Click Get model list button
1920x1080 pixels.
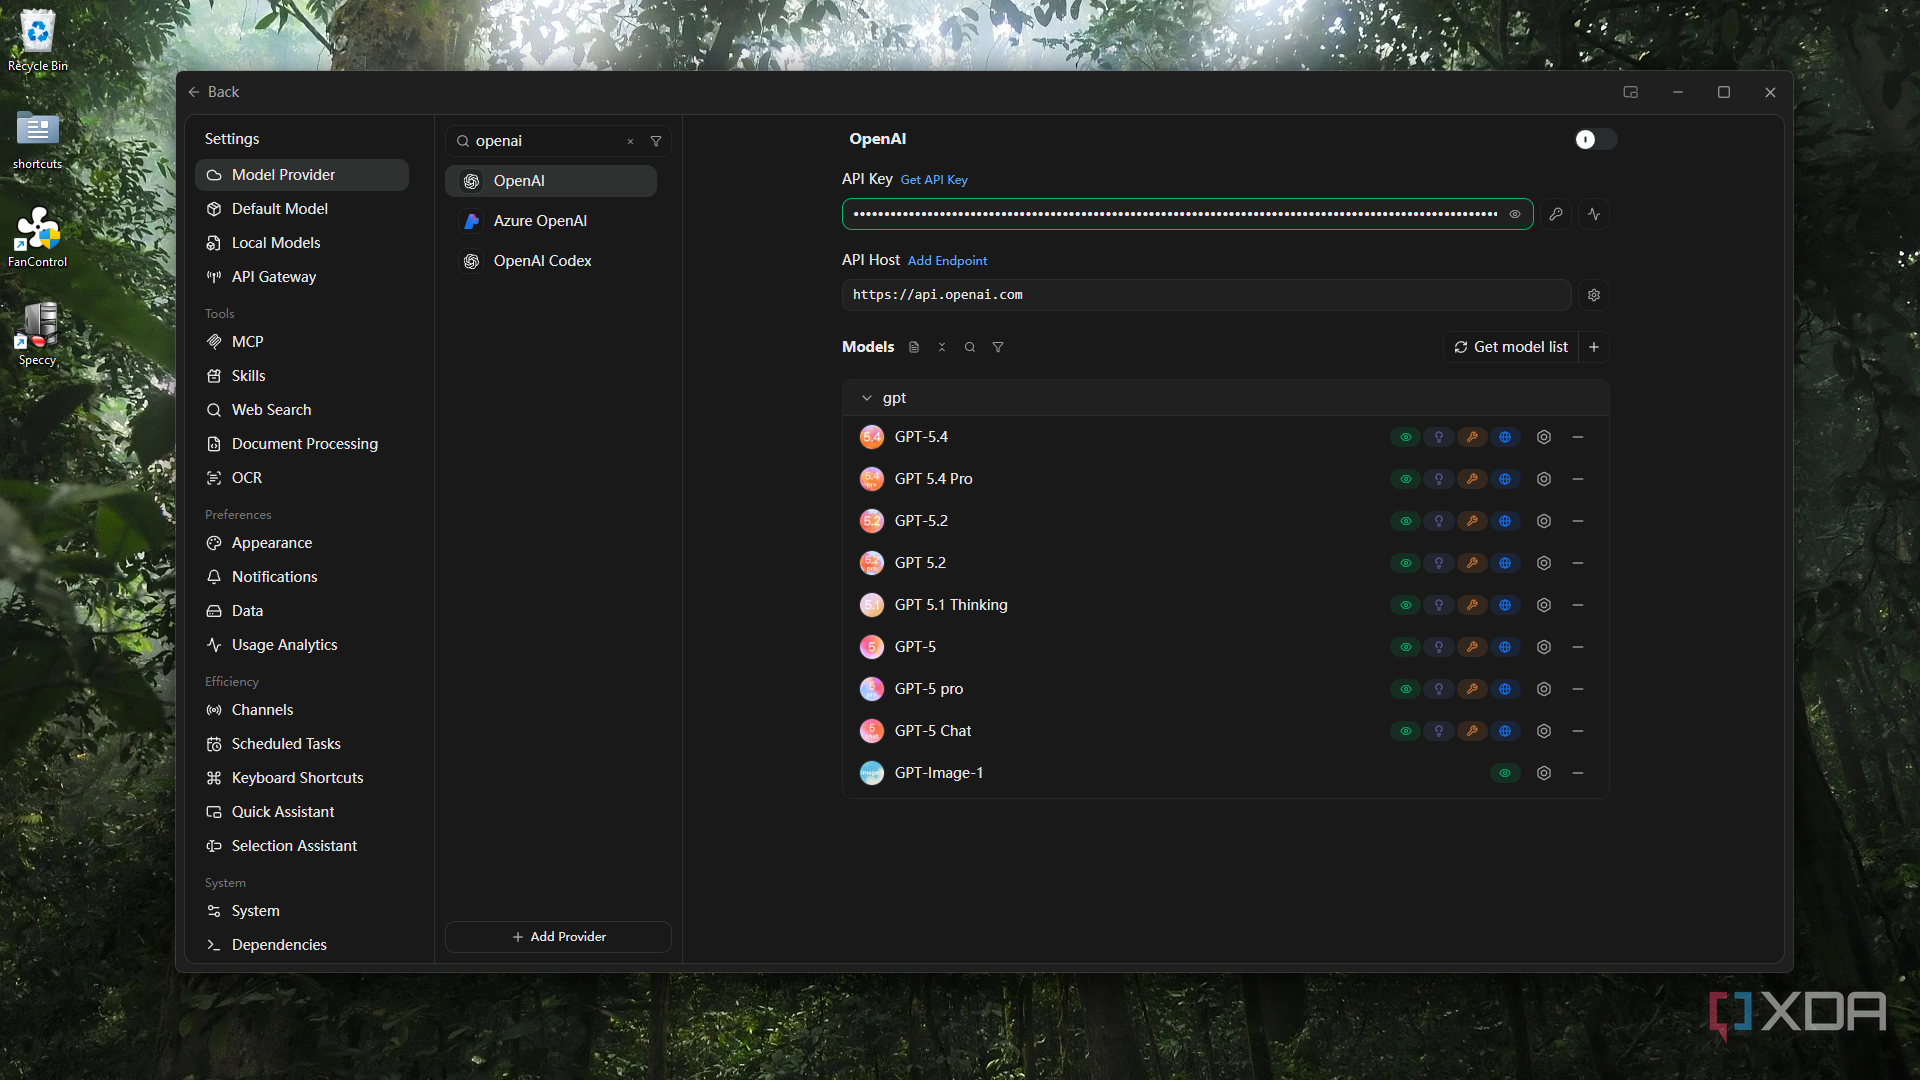tap(1511, 347)
